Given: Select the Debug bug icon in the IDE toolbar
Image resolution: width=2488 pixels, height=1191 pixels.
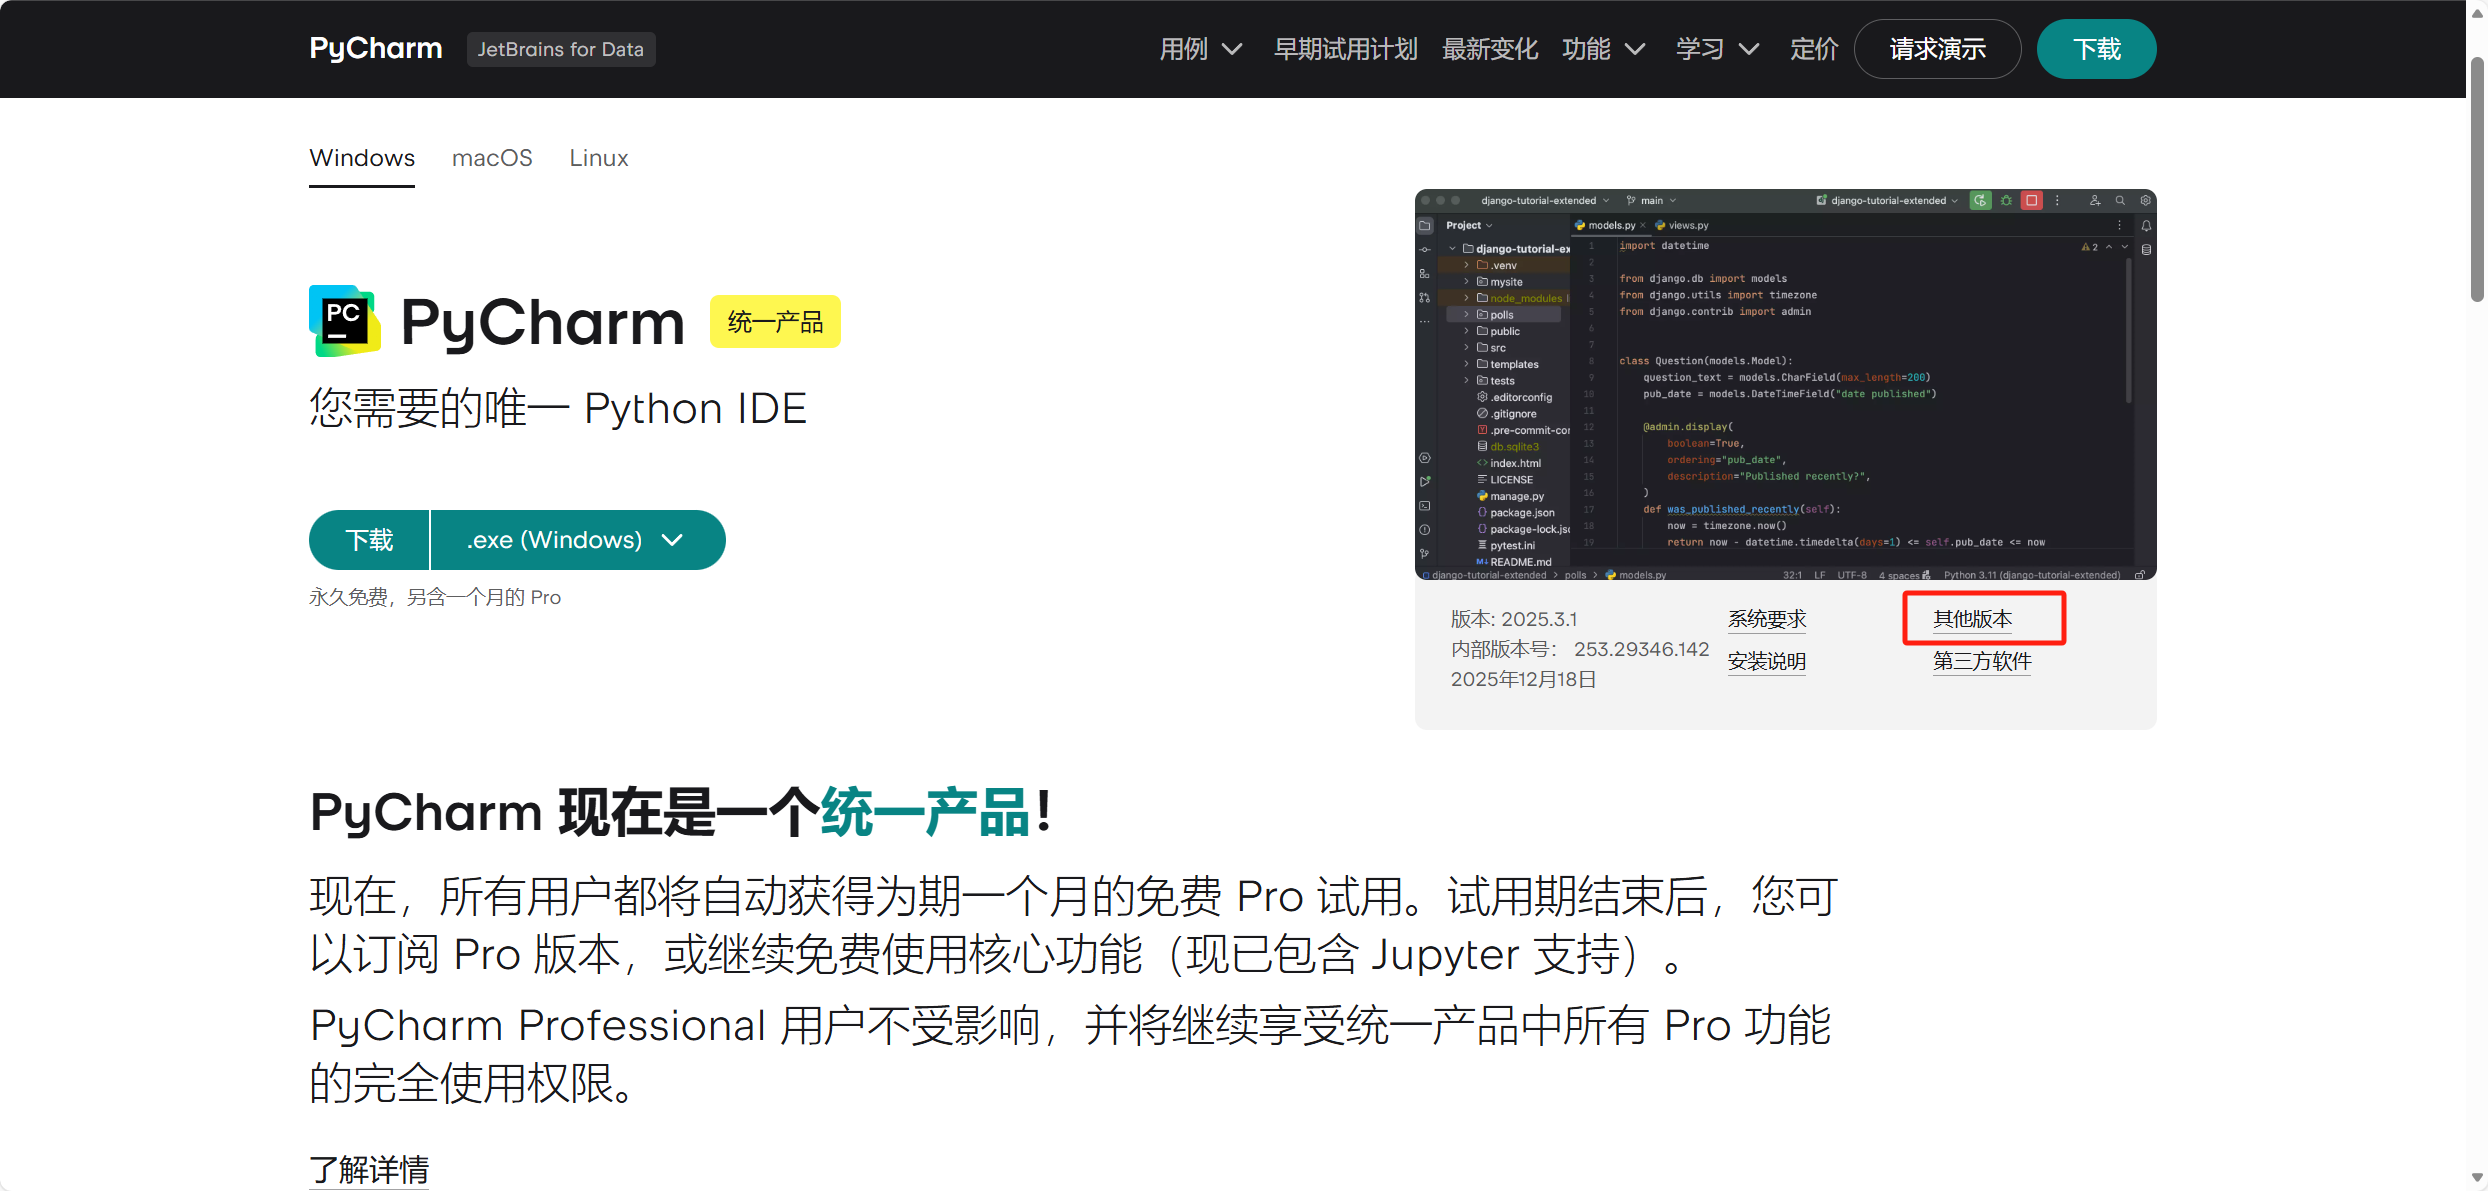Looking at the screenshot, I should tap(2006, 201).
